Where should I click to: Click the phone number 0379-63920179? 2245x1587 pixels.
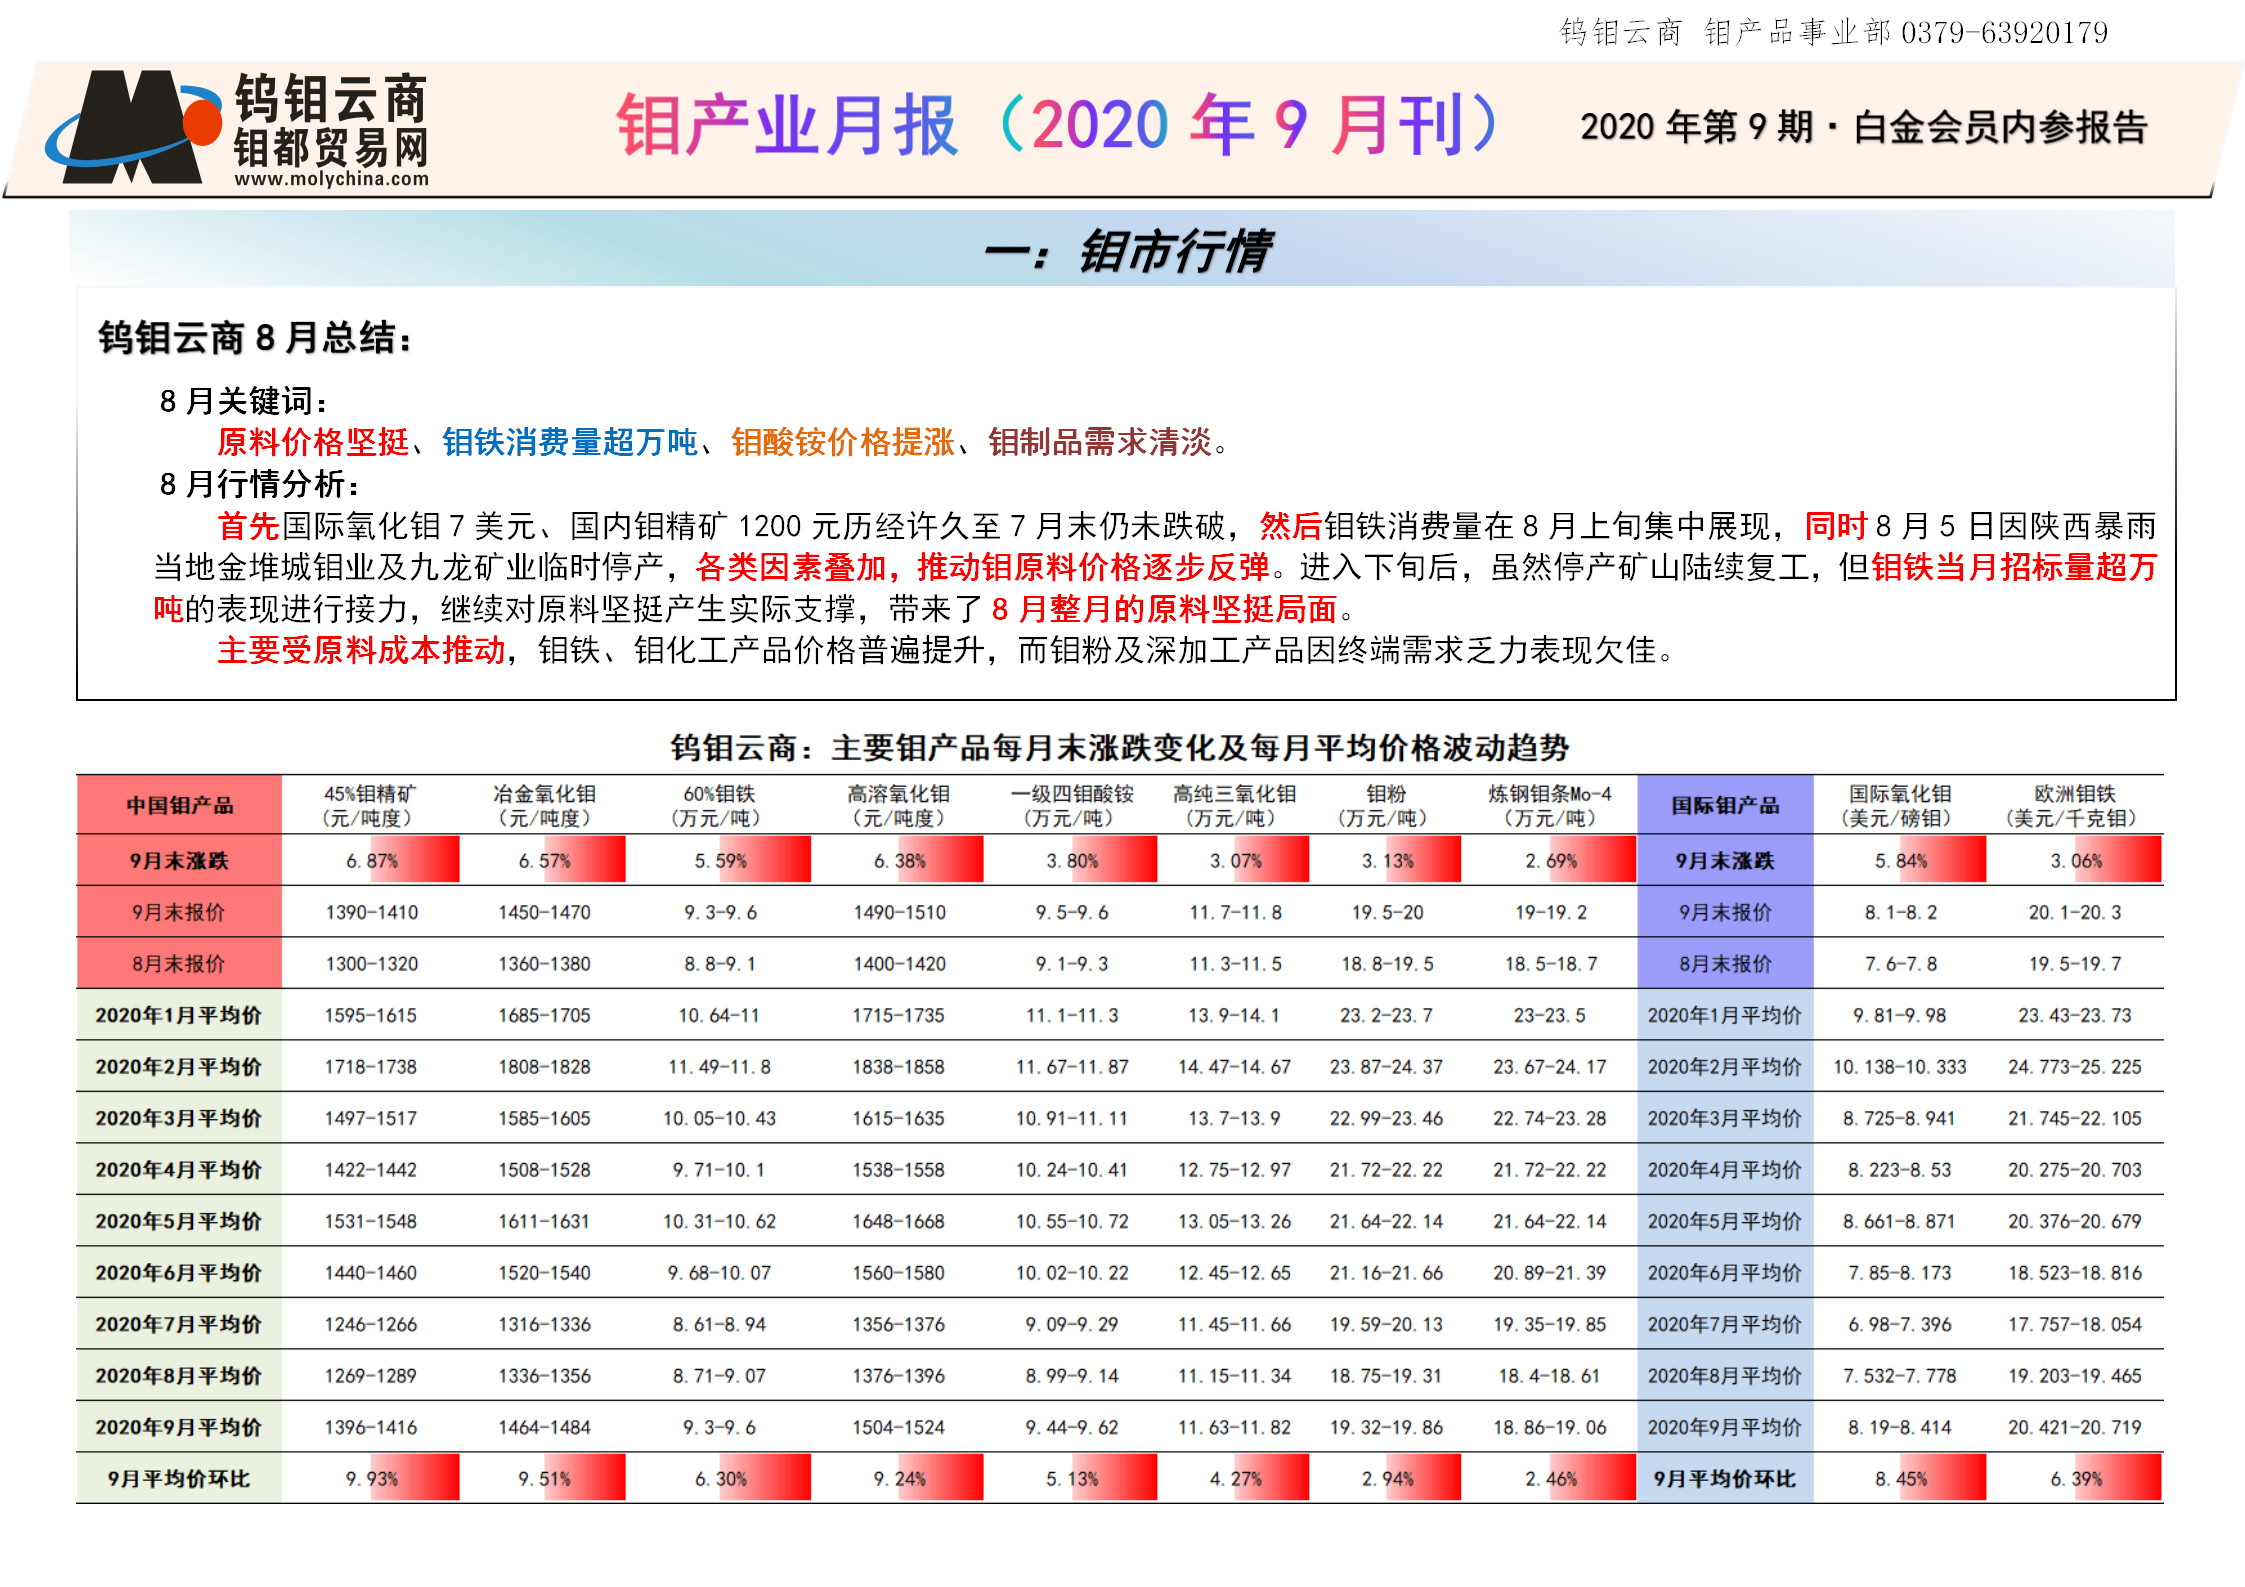[x=2004, y=33]
